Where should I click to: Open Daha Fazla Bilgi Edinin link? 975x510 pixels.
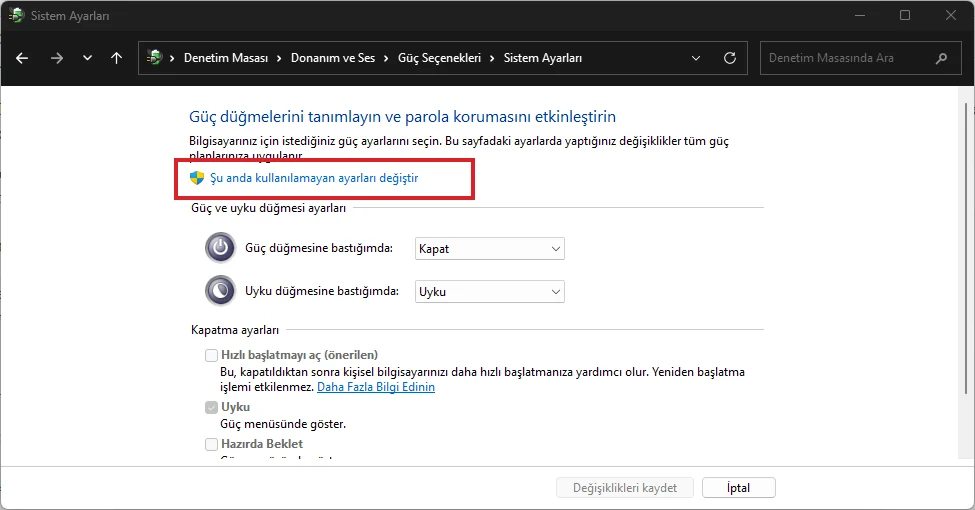coord(376,387)
